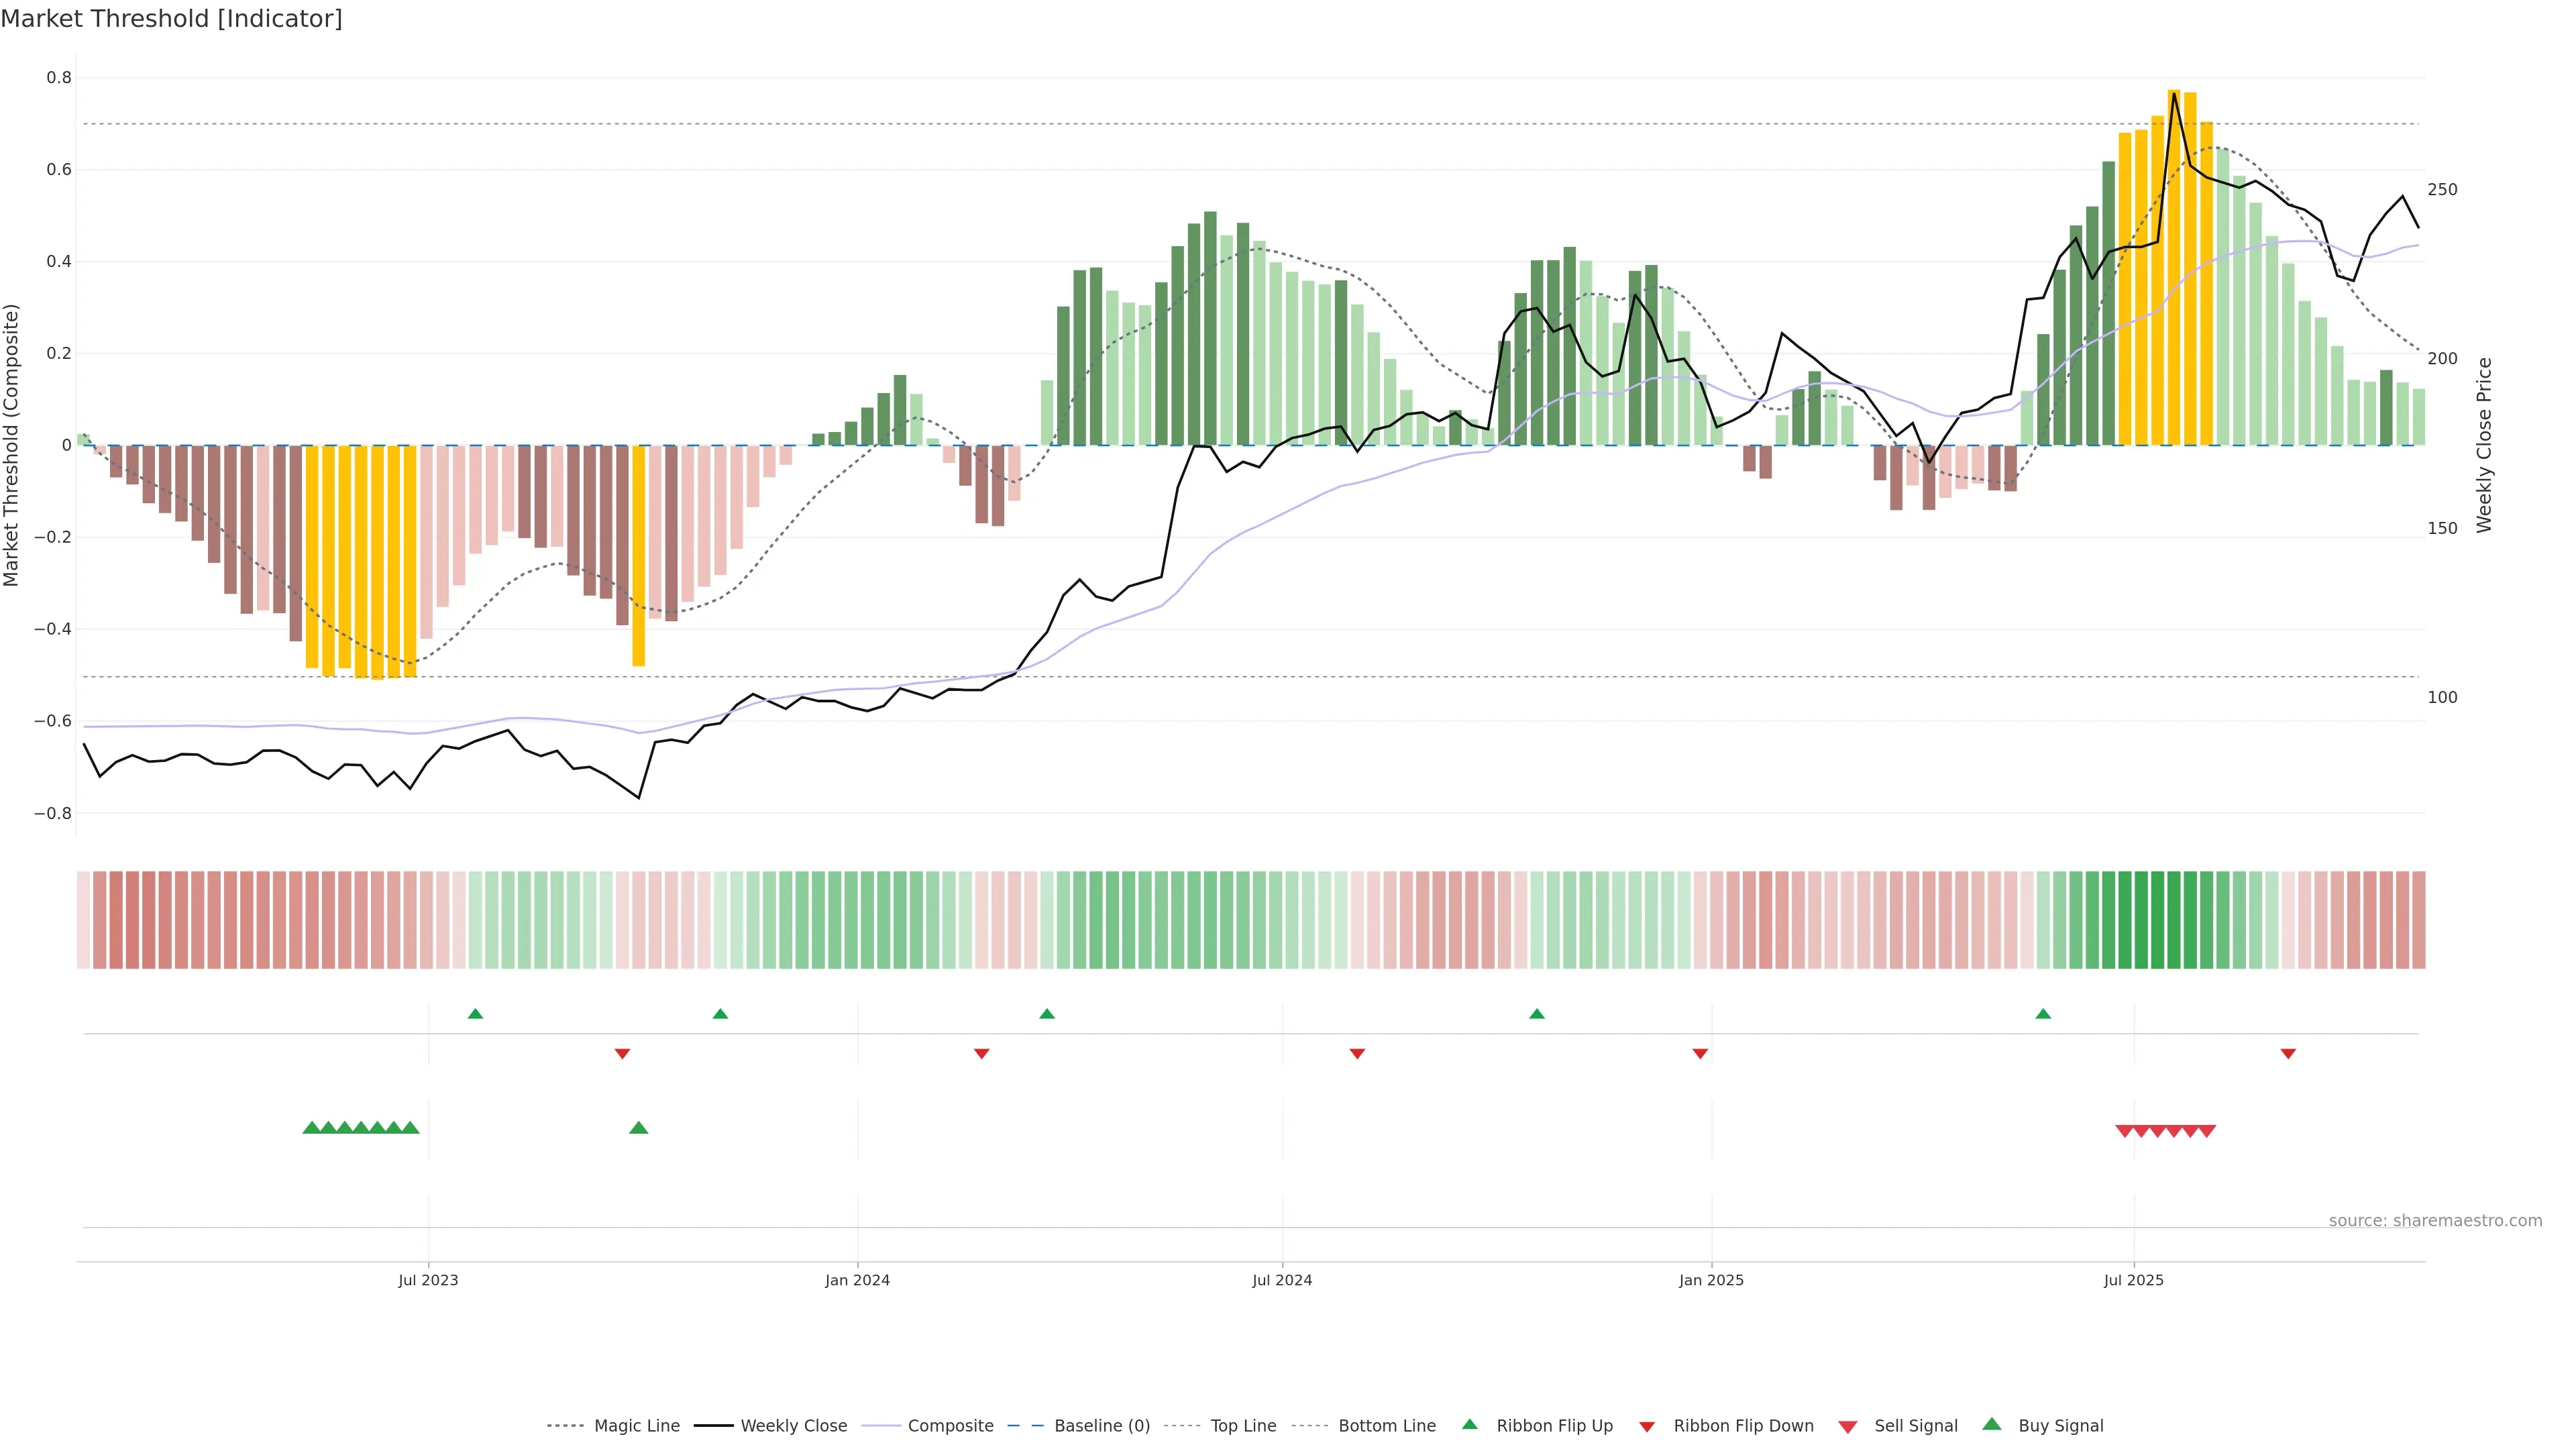
Task: Click the Jul 2025 x-axis label
Action: 2133,1280
